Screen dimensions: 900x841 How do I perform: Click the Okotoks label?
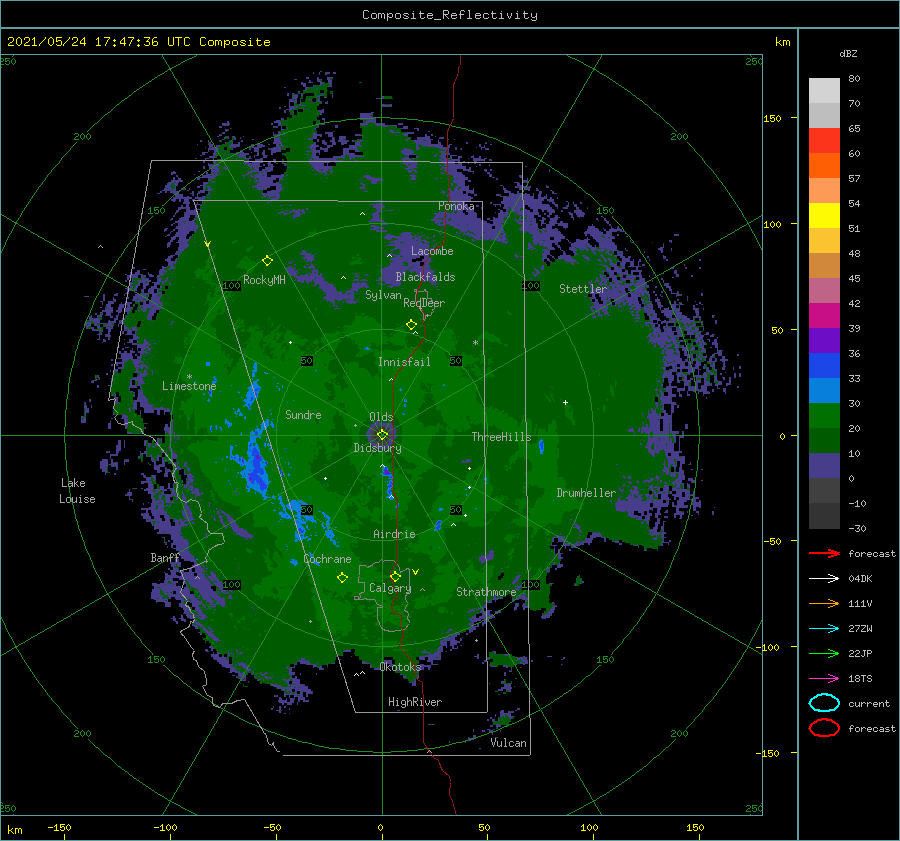400,667
